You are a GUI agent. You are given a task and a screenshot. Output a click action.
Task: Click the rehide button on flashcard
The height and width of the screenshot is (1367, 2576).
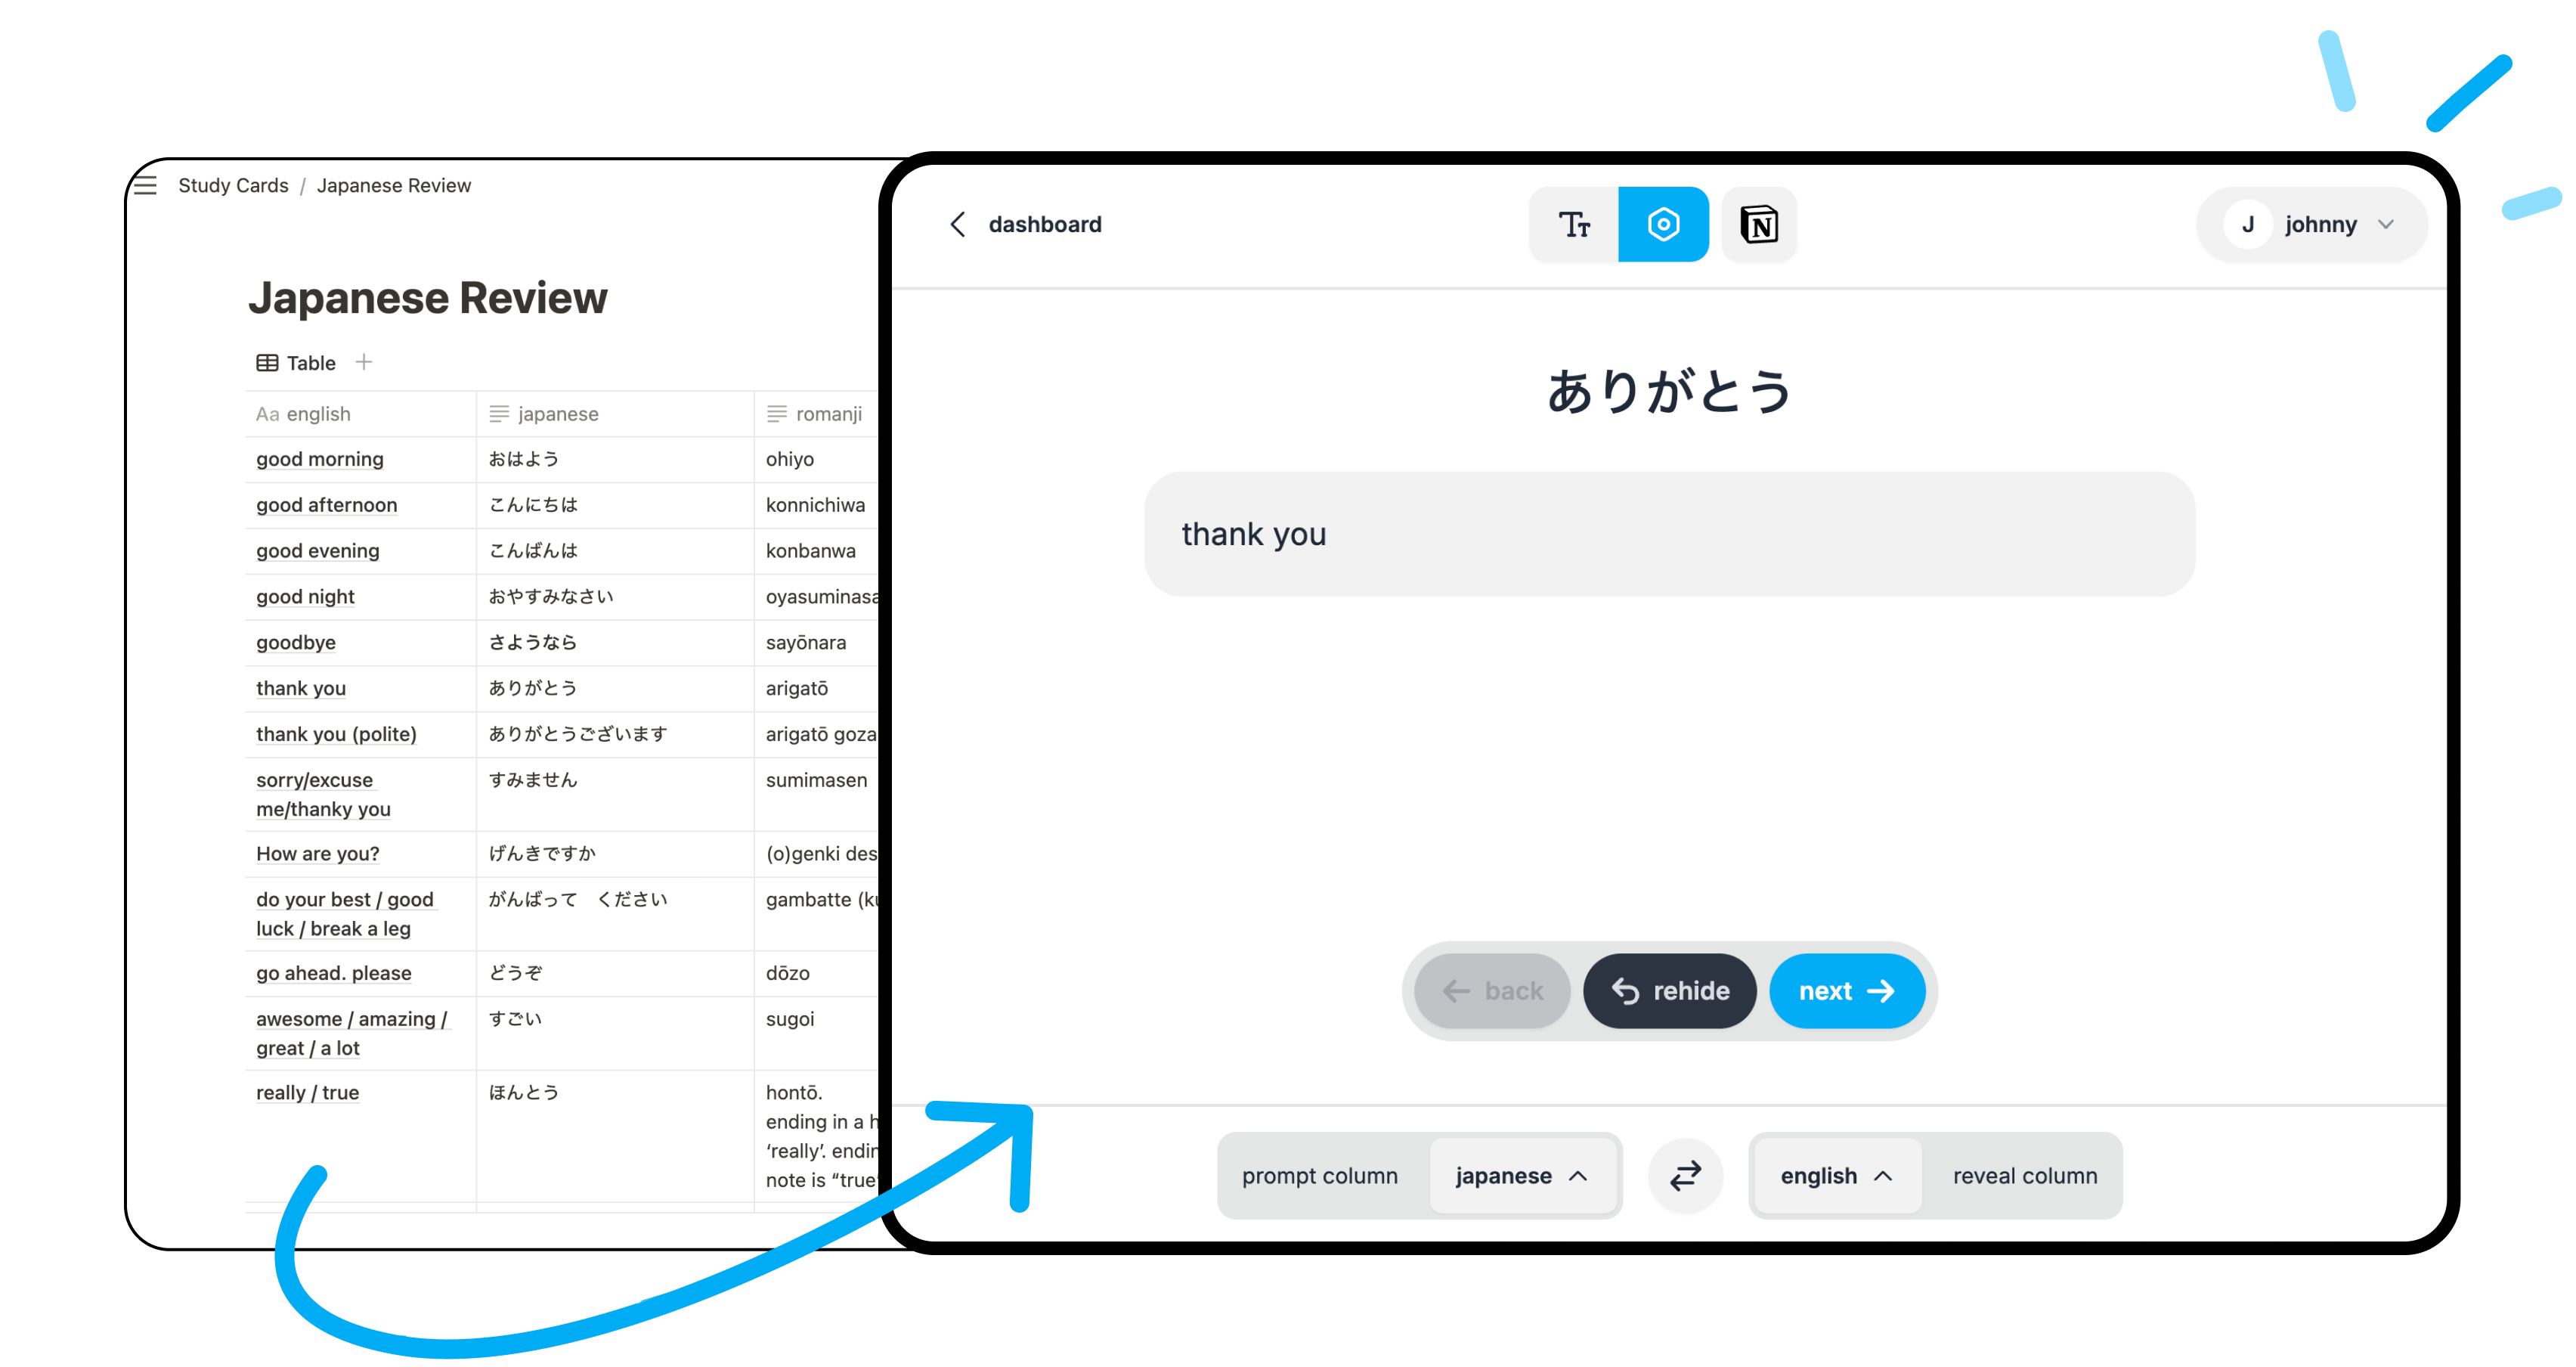[1670, 990]
